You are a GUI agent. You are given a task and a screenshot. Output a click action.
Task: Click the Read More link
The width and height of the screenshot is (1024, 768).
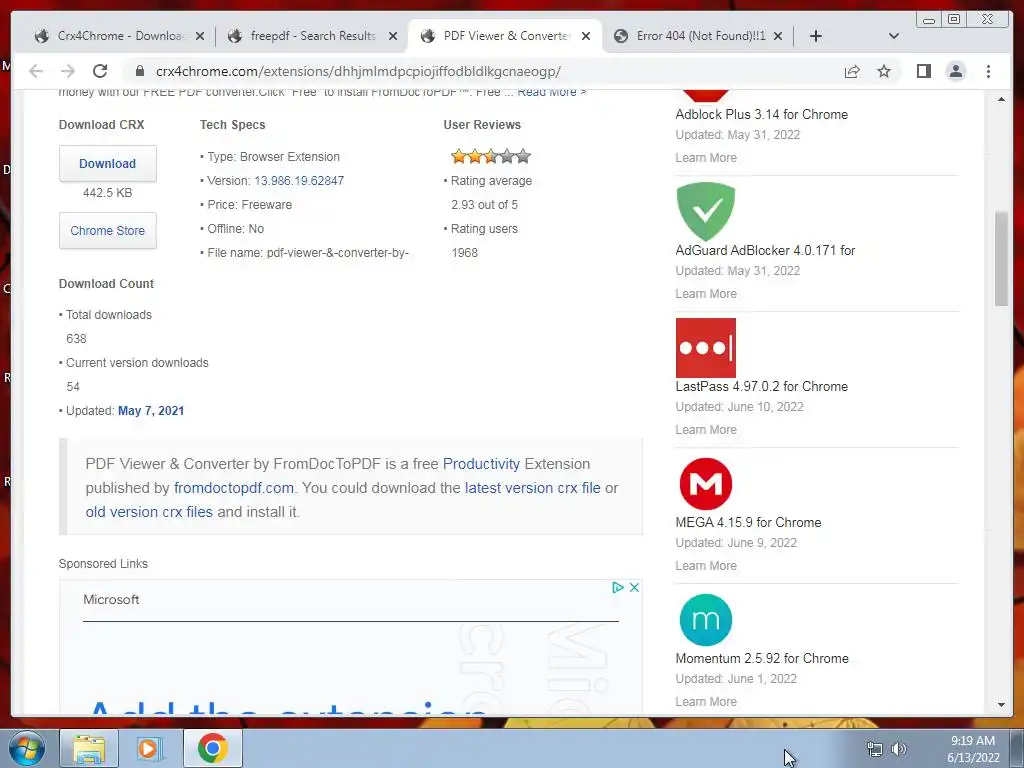tap(551, 92)
